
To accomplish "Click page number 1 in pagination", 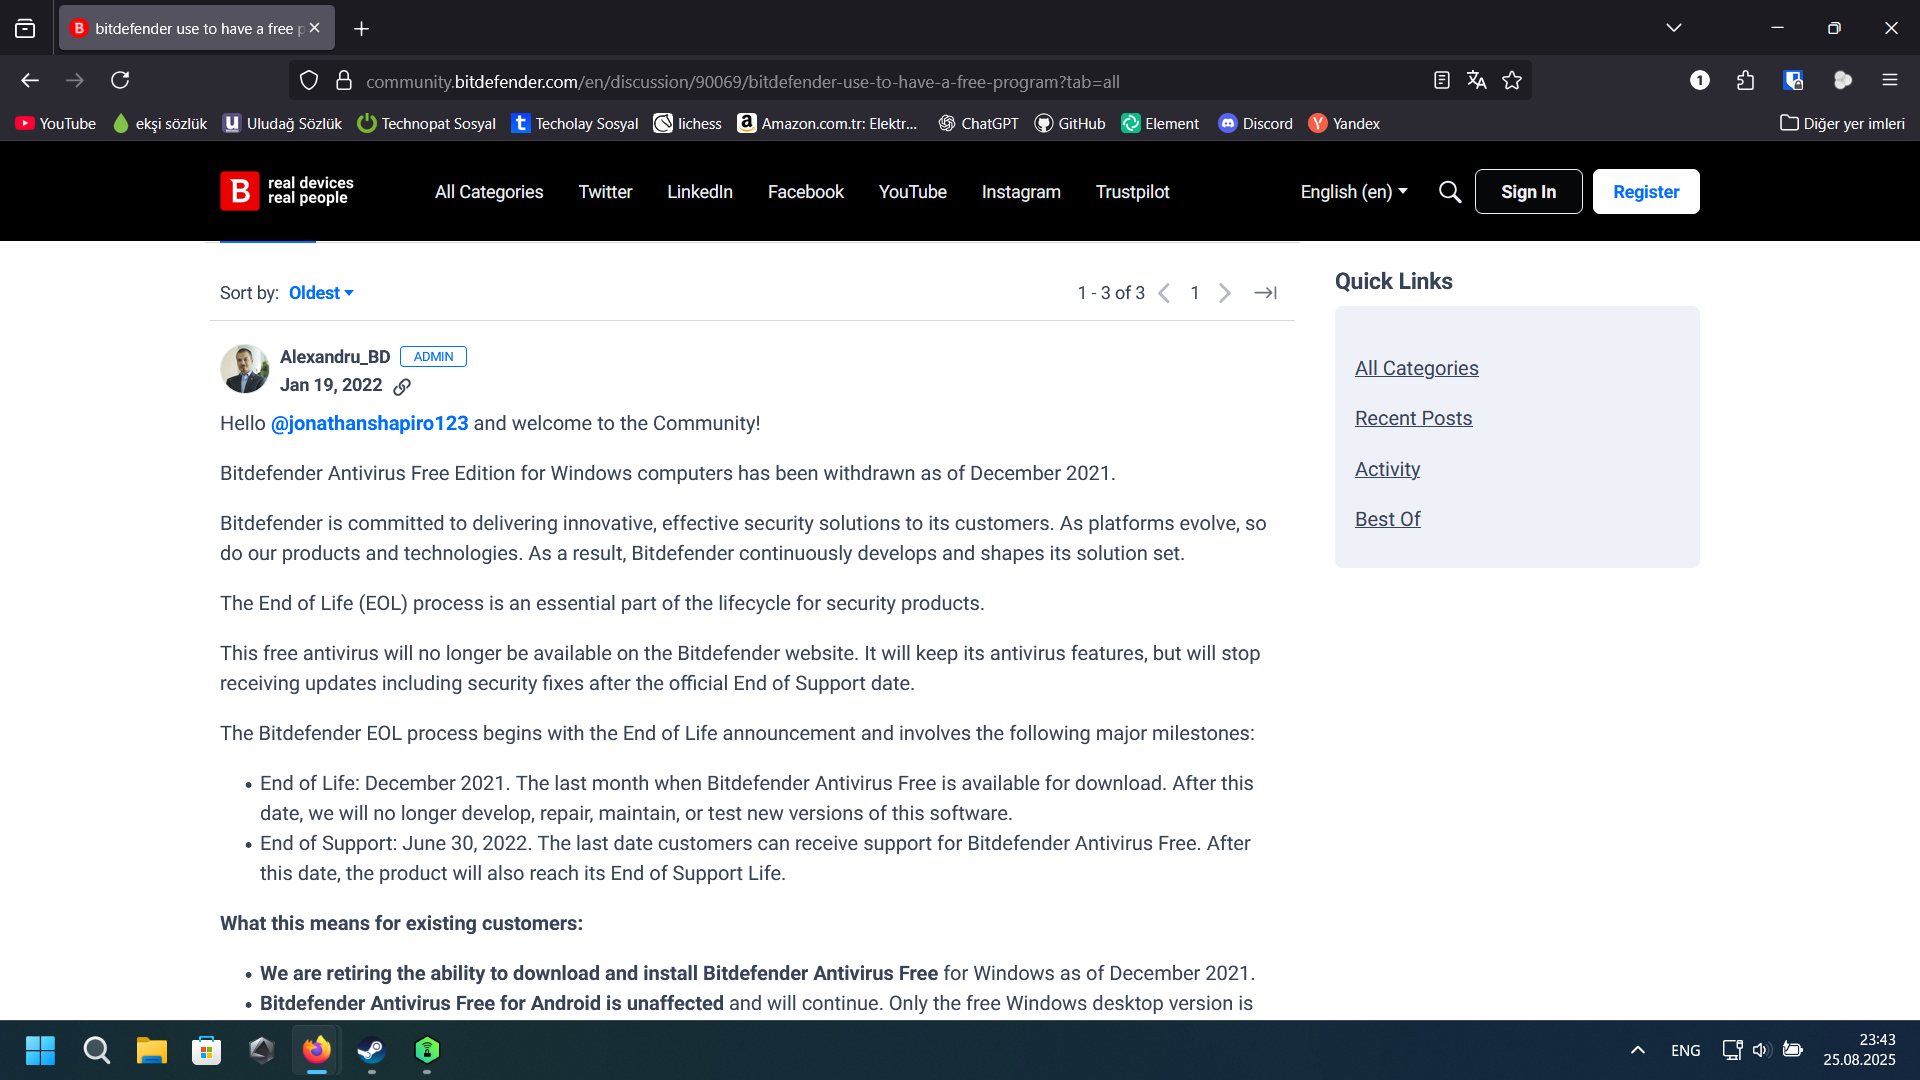I will [x=1195, y=293].
